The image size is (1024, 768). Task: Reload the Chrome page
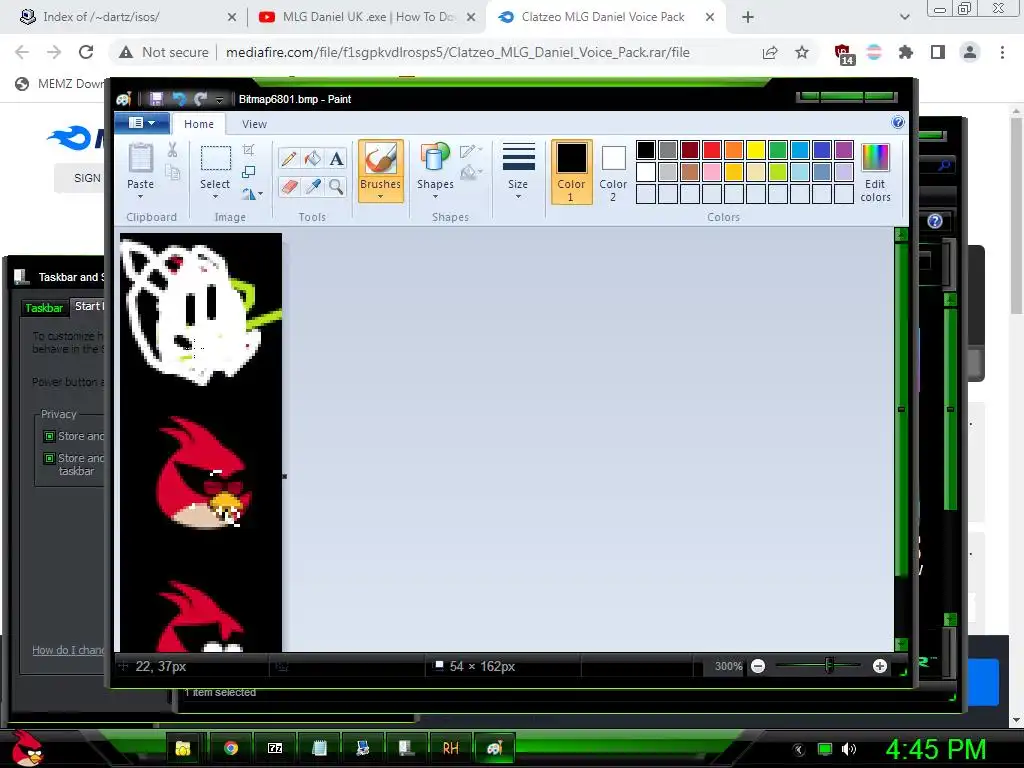click(x=86, y=52)
